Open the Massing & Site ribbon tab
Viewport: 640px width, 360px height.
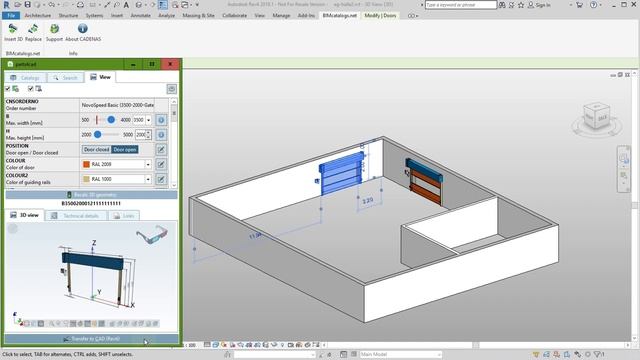tap(198, 16)
